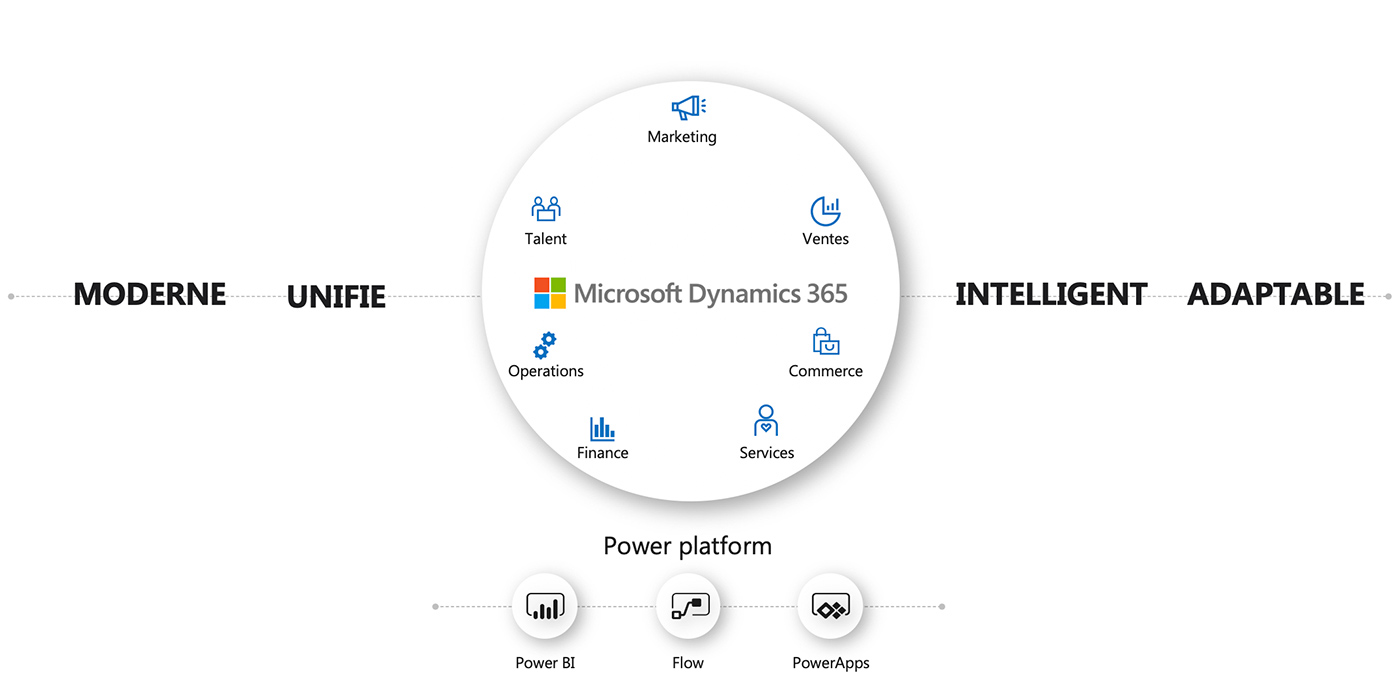Viewport: 1400px width, 695px height.
Task: Select the Talent people icon
Action: pos(546,209)
